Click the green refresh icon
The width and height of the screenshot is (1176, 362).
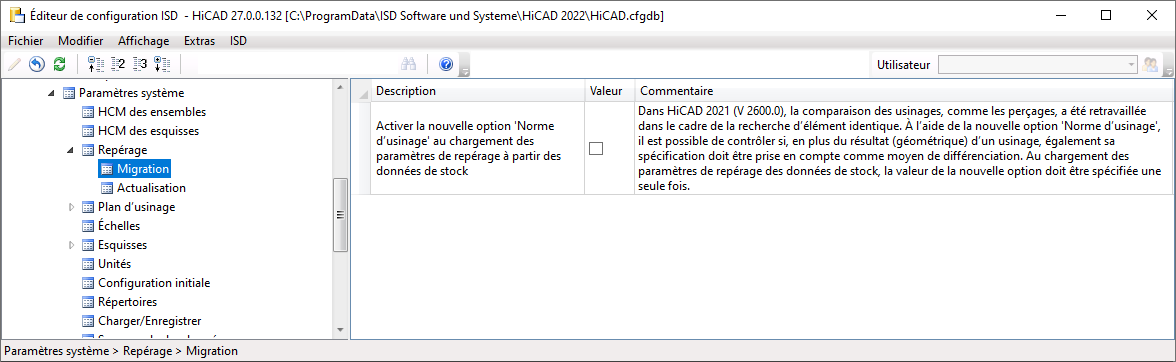pos(60,64)
